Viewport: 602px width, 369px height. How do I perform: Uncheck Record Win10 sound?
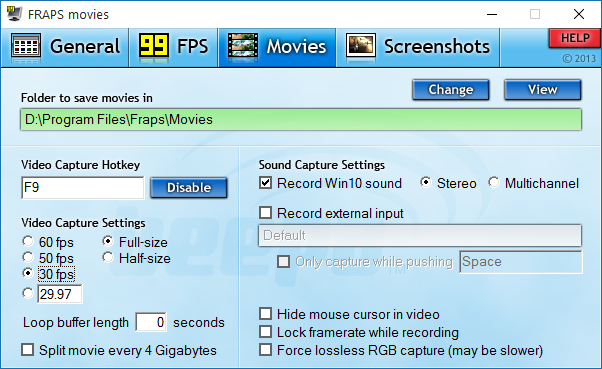click(x=266, y=183)
